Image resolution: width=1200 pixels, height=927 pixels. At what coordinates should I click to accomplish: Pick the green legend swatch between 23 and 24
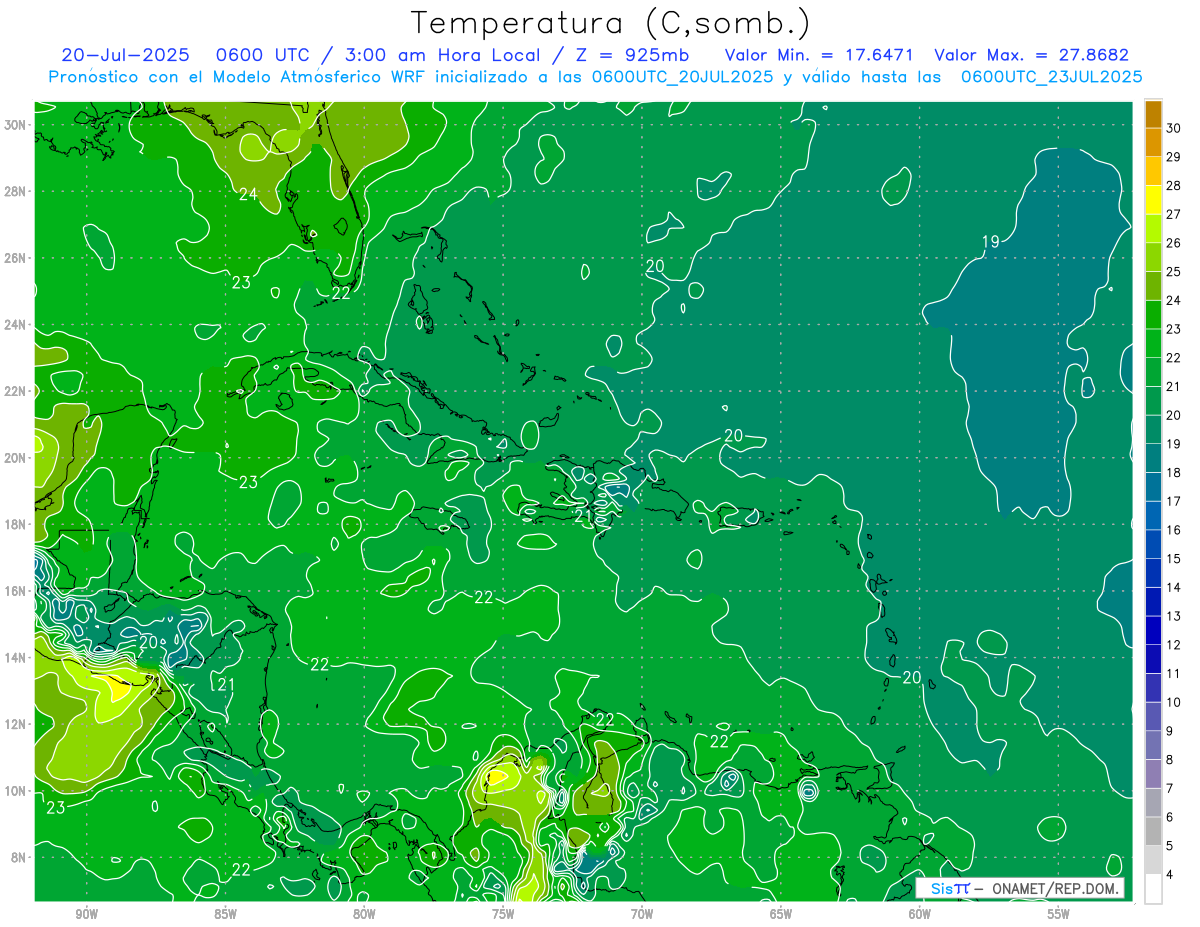(x=1153, y=315)
